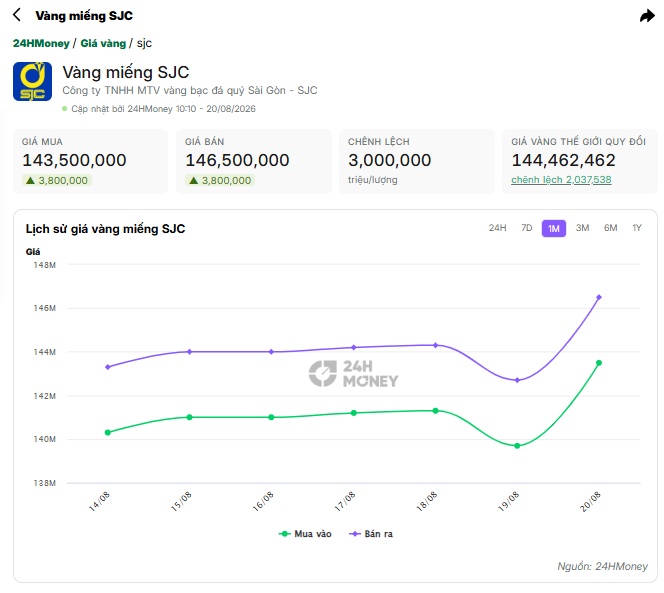Toggle the Bán ra legend series
Image resolution: width=664 pixels, height=593 pixels.
click(371, 534)
